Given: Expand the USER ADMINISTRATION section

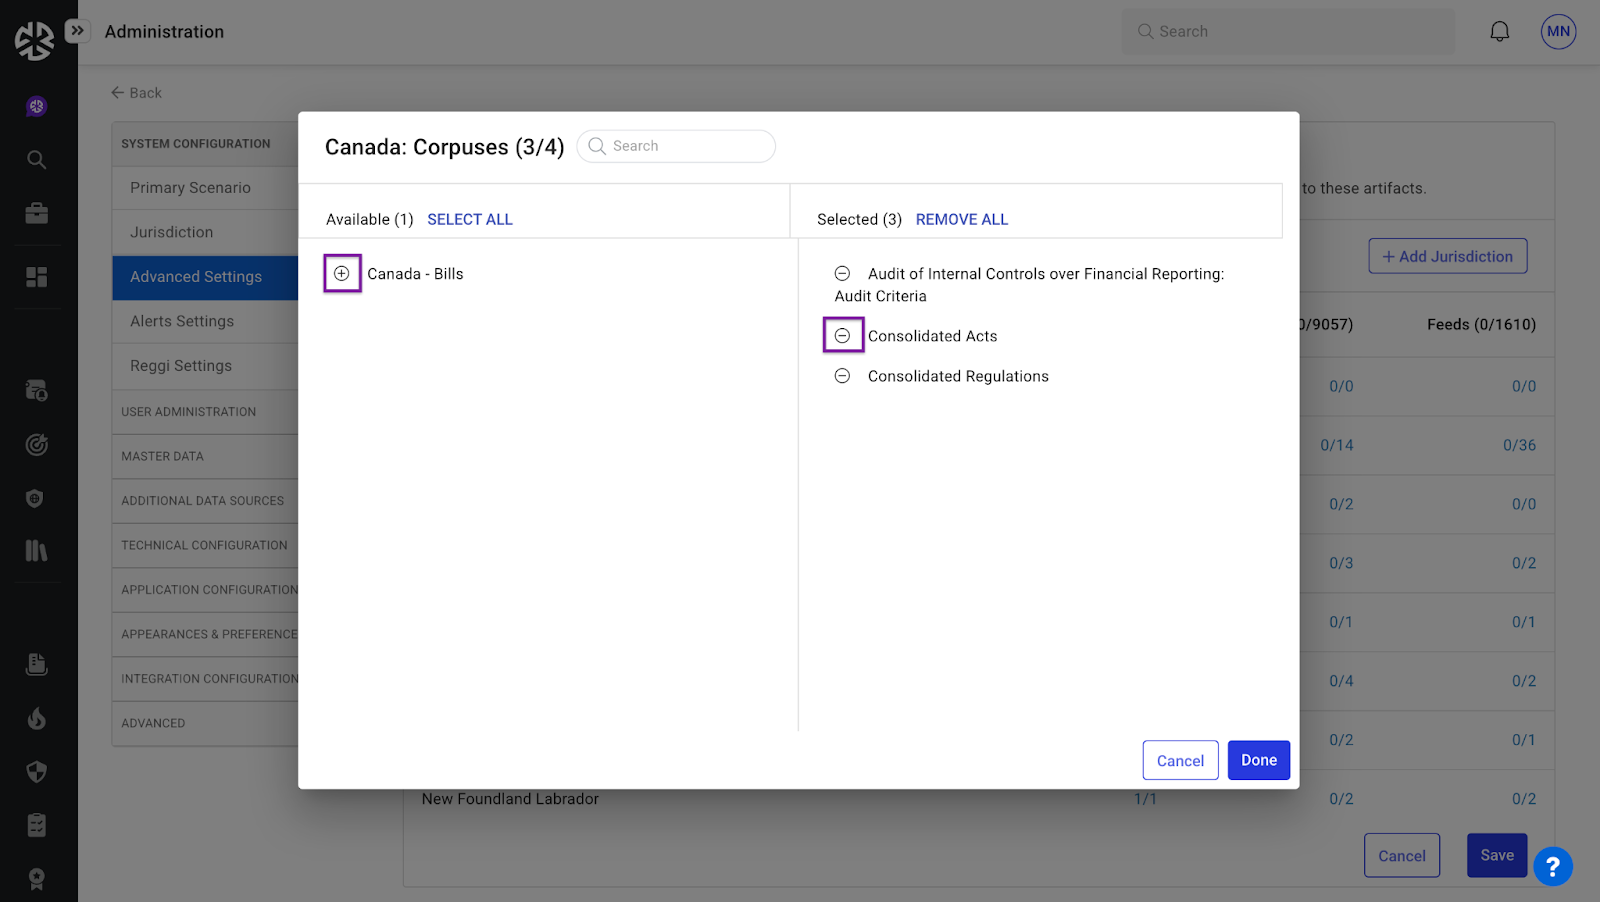Looking at the screenshot, I should coord(189,412).
